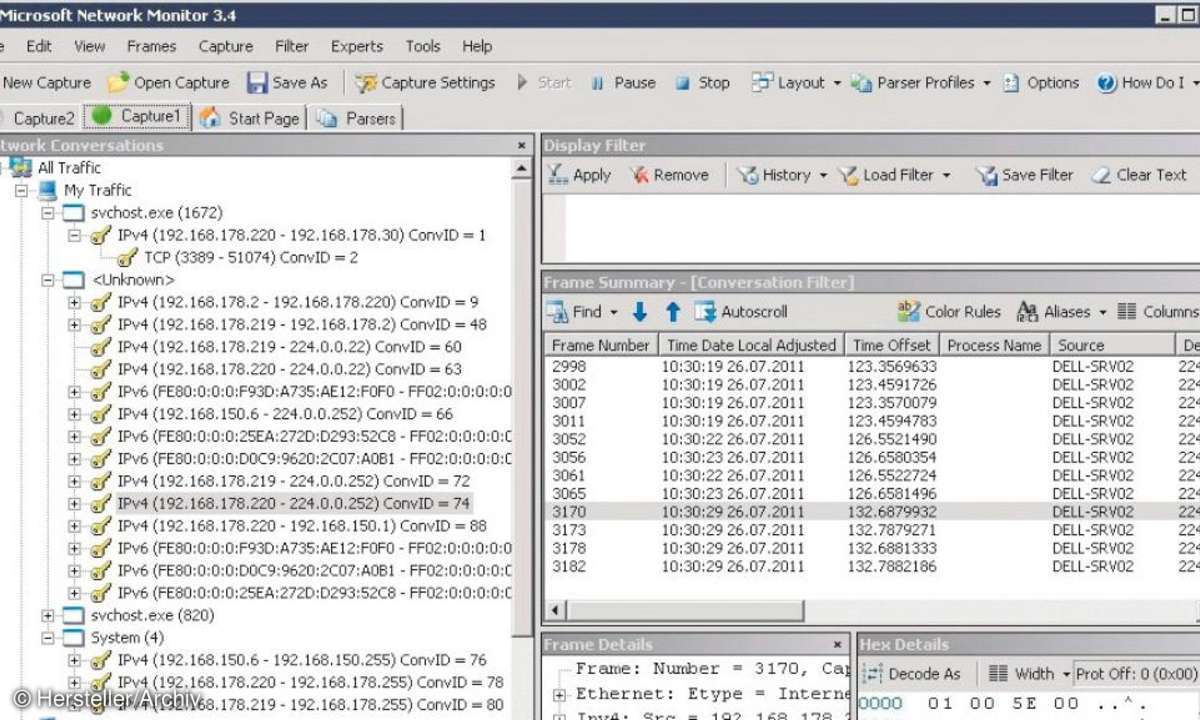Open the Frames menu
This screenshot has height=720, width=1200.
151,46
